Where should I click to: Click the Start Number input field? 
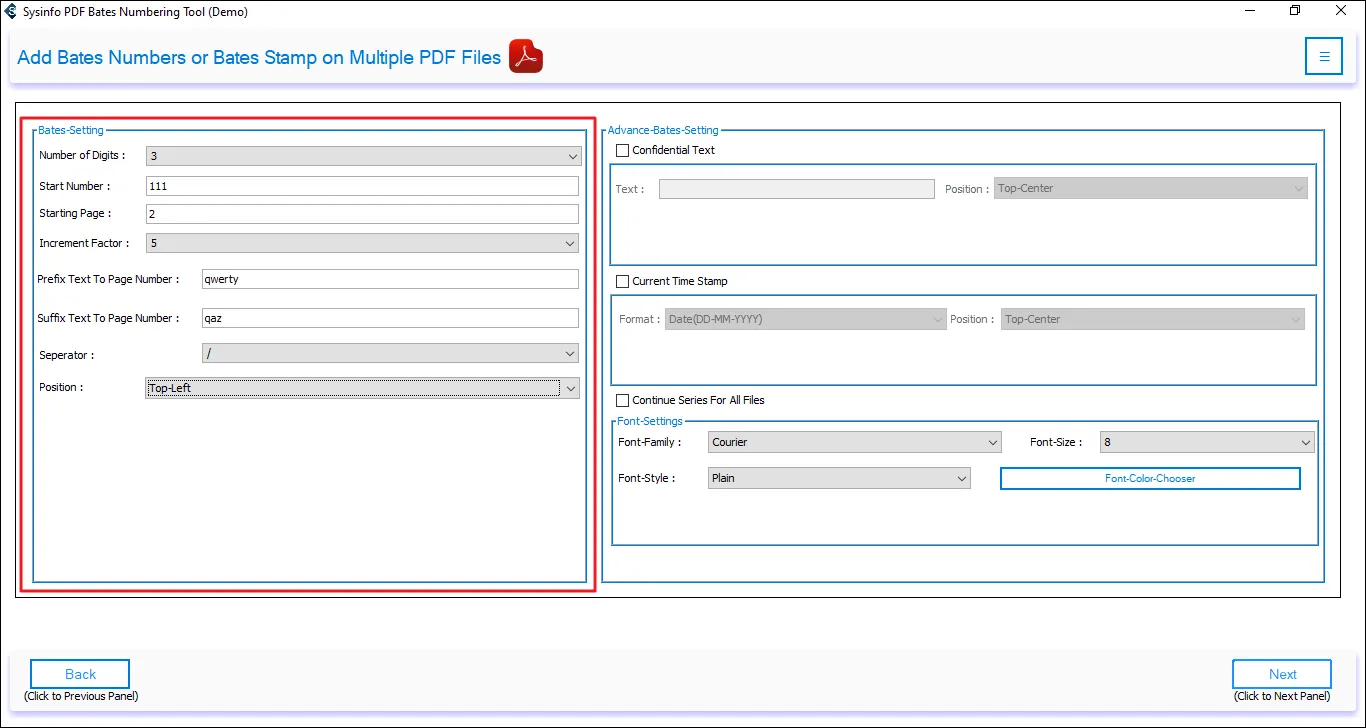tap(362, 186)
